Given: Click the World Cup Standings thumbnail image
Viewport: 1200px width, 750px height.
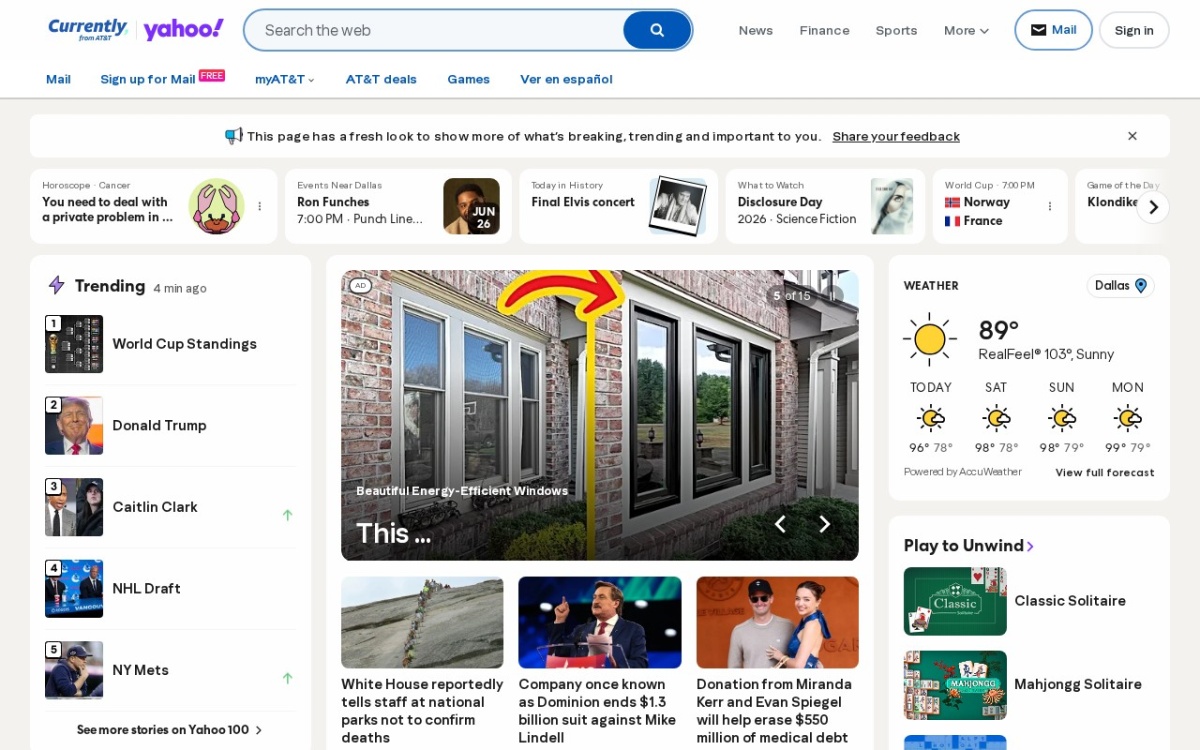Looking at the screenshot, I should click(74, 344).
